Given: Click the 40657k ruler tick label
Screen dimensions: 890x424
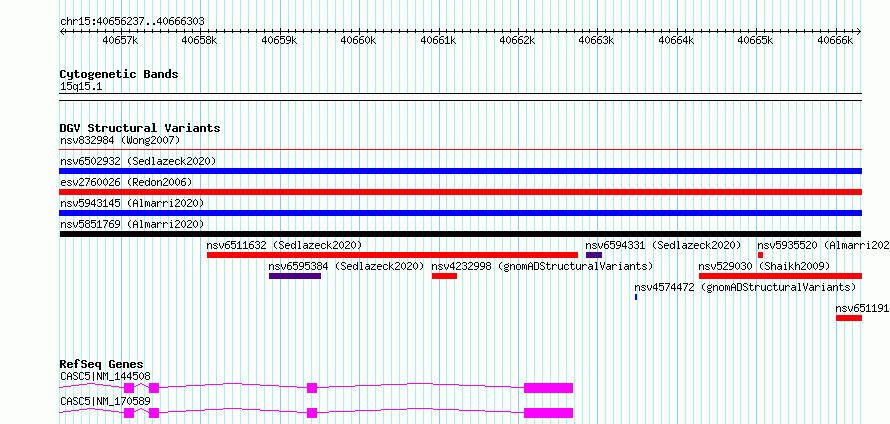Looking at the screenshot, I should click(120, 40).
